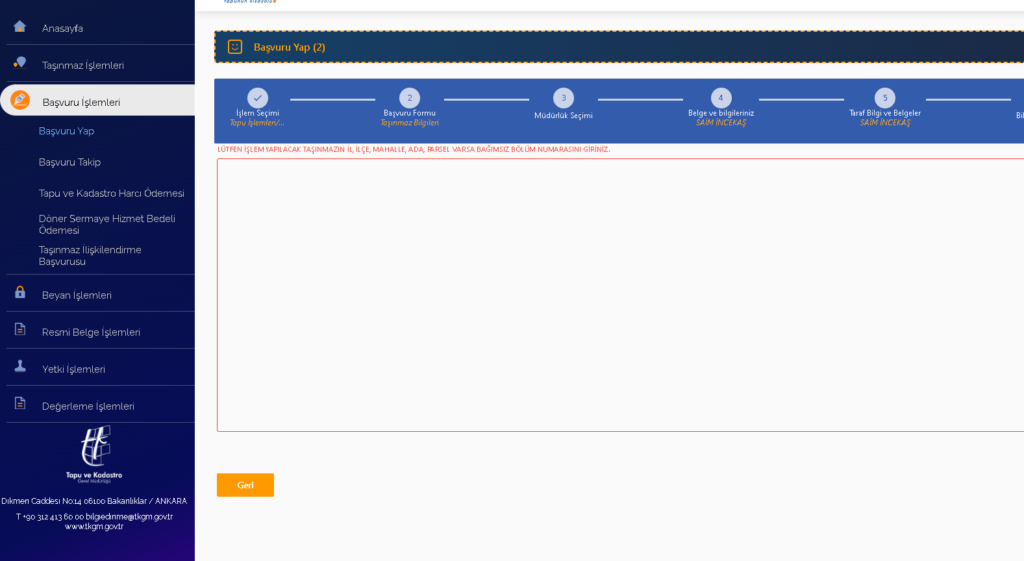The image size is (1024, 561).
Task: Click the Başvuru Yap (2) header title
Action: tap(289, 47)
